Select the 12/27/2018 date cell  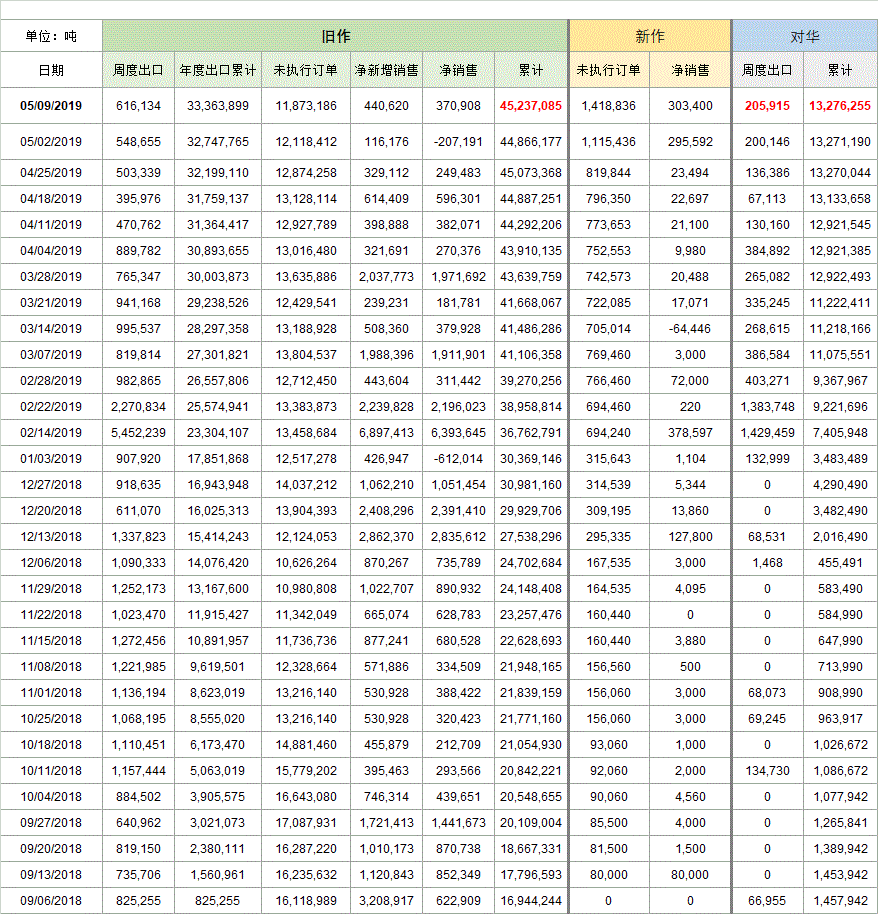tap(51, 485)
